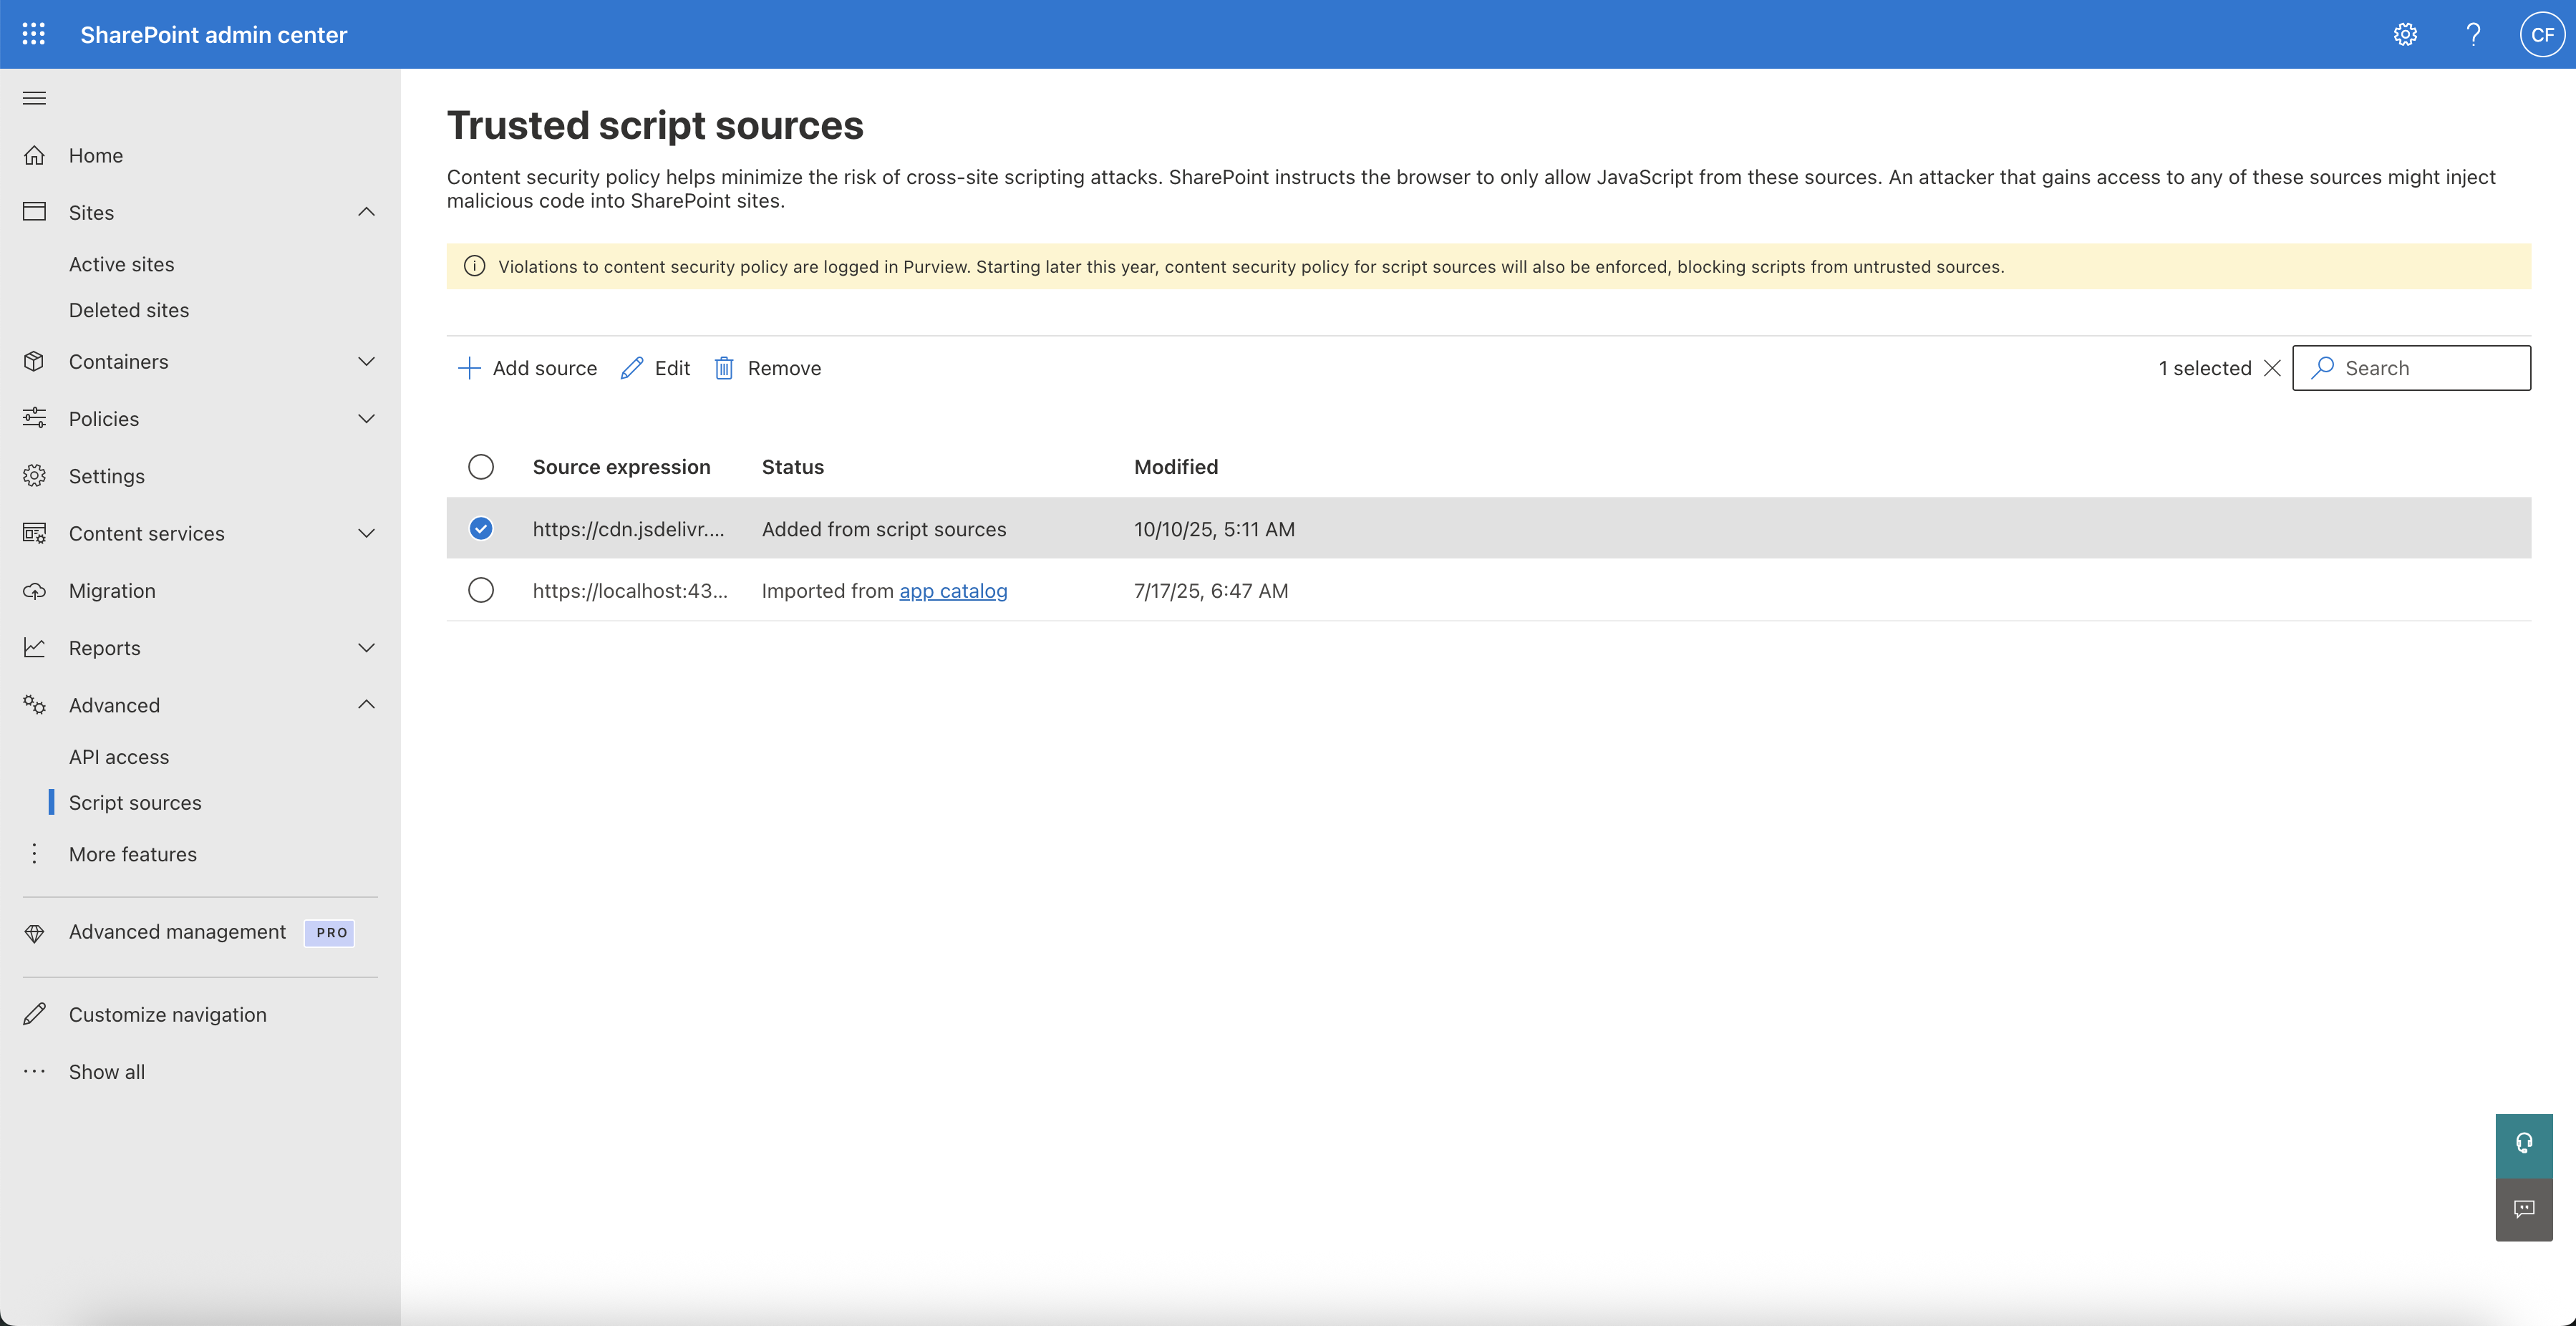The width and height of the screenshot is (2576, 1326).
Task: Click the Remove label
Action: (x=784, y=368)
